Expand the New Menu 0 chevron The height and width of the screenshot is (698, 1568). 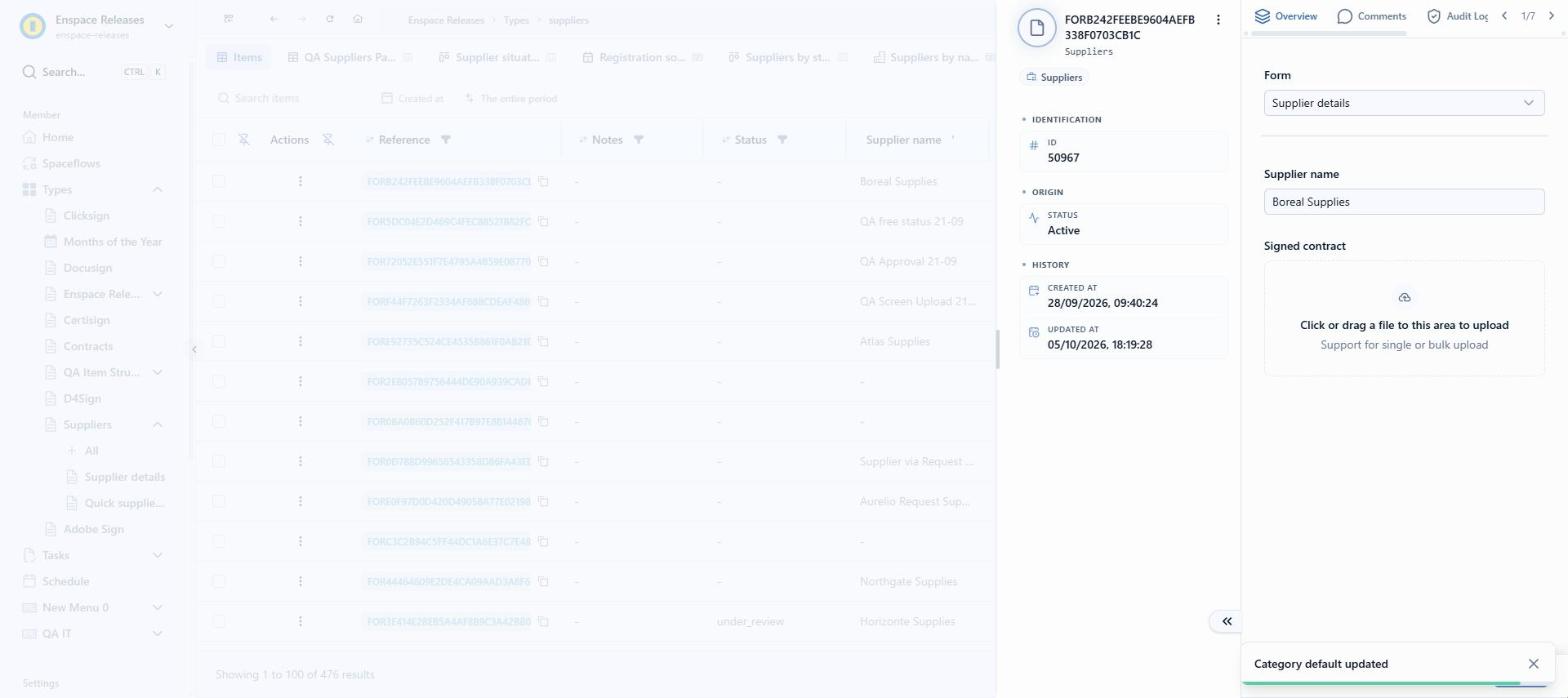(158, 607)
